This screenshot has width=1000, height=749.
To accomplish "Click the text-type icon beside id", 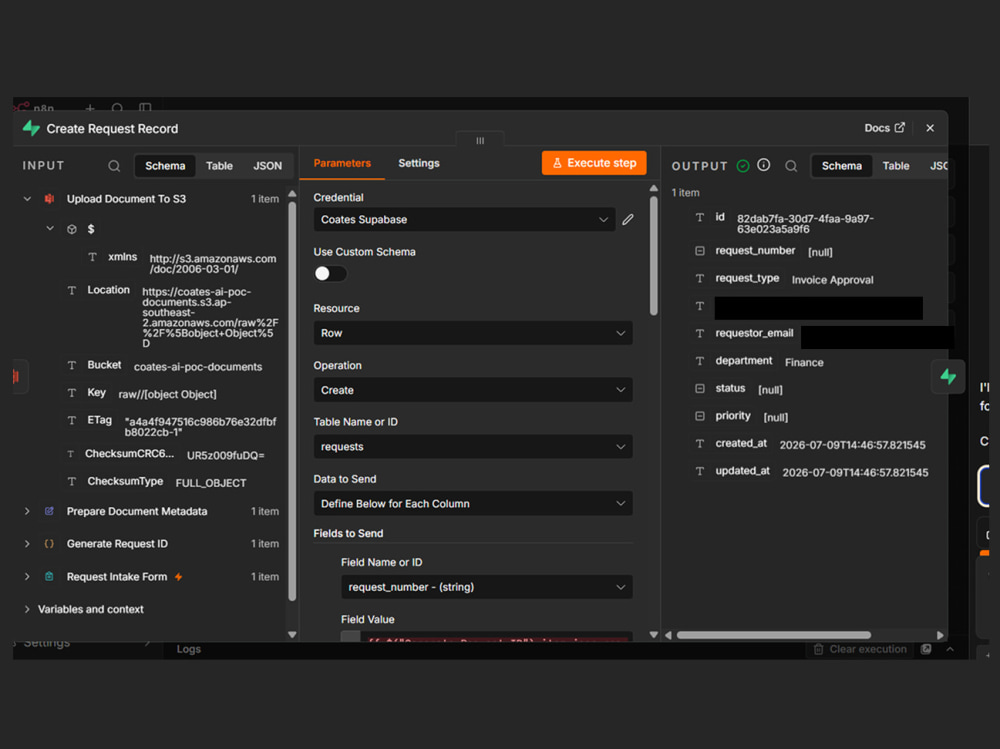I will (700, 218).
